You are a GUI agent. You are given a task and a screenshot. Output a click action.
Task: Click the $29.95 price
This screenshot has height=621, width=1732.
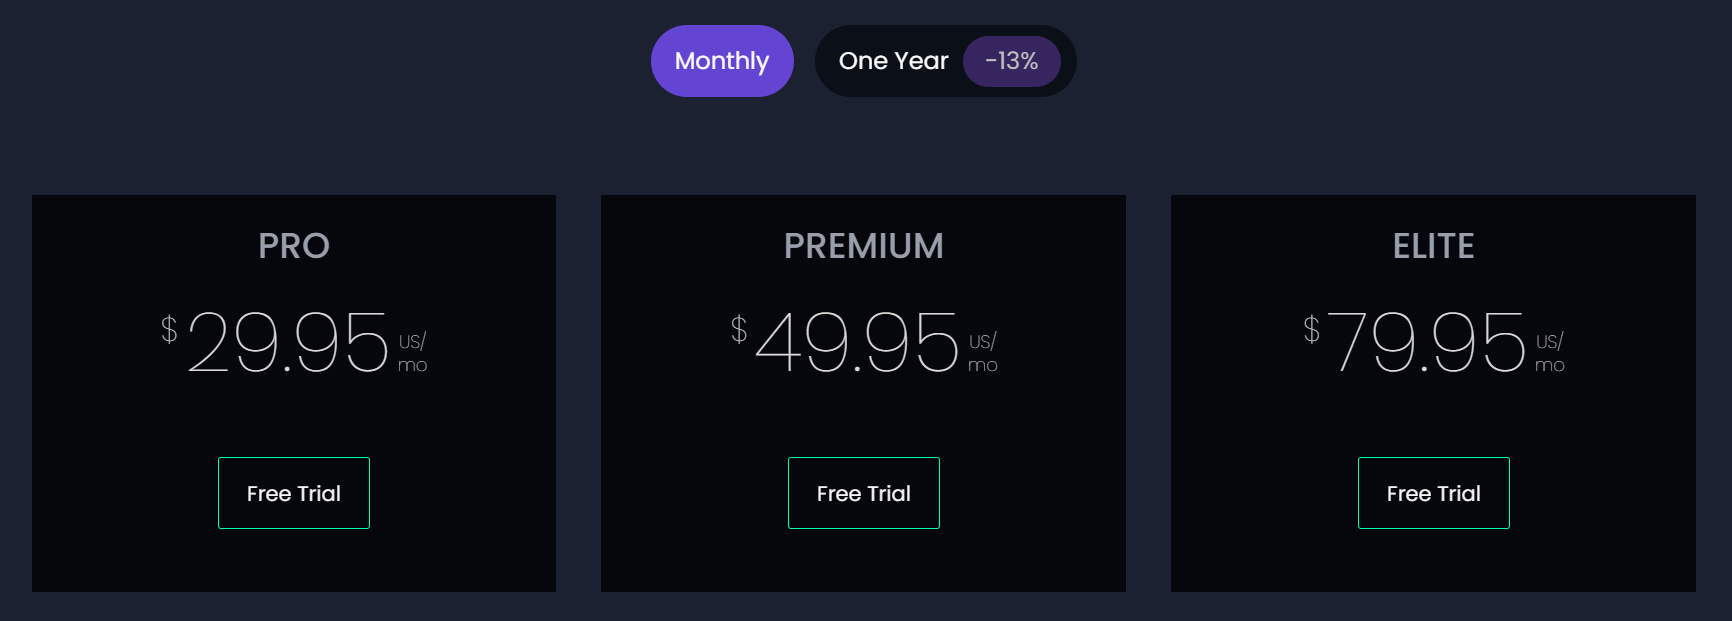[288, 342]
